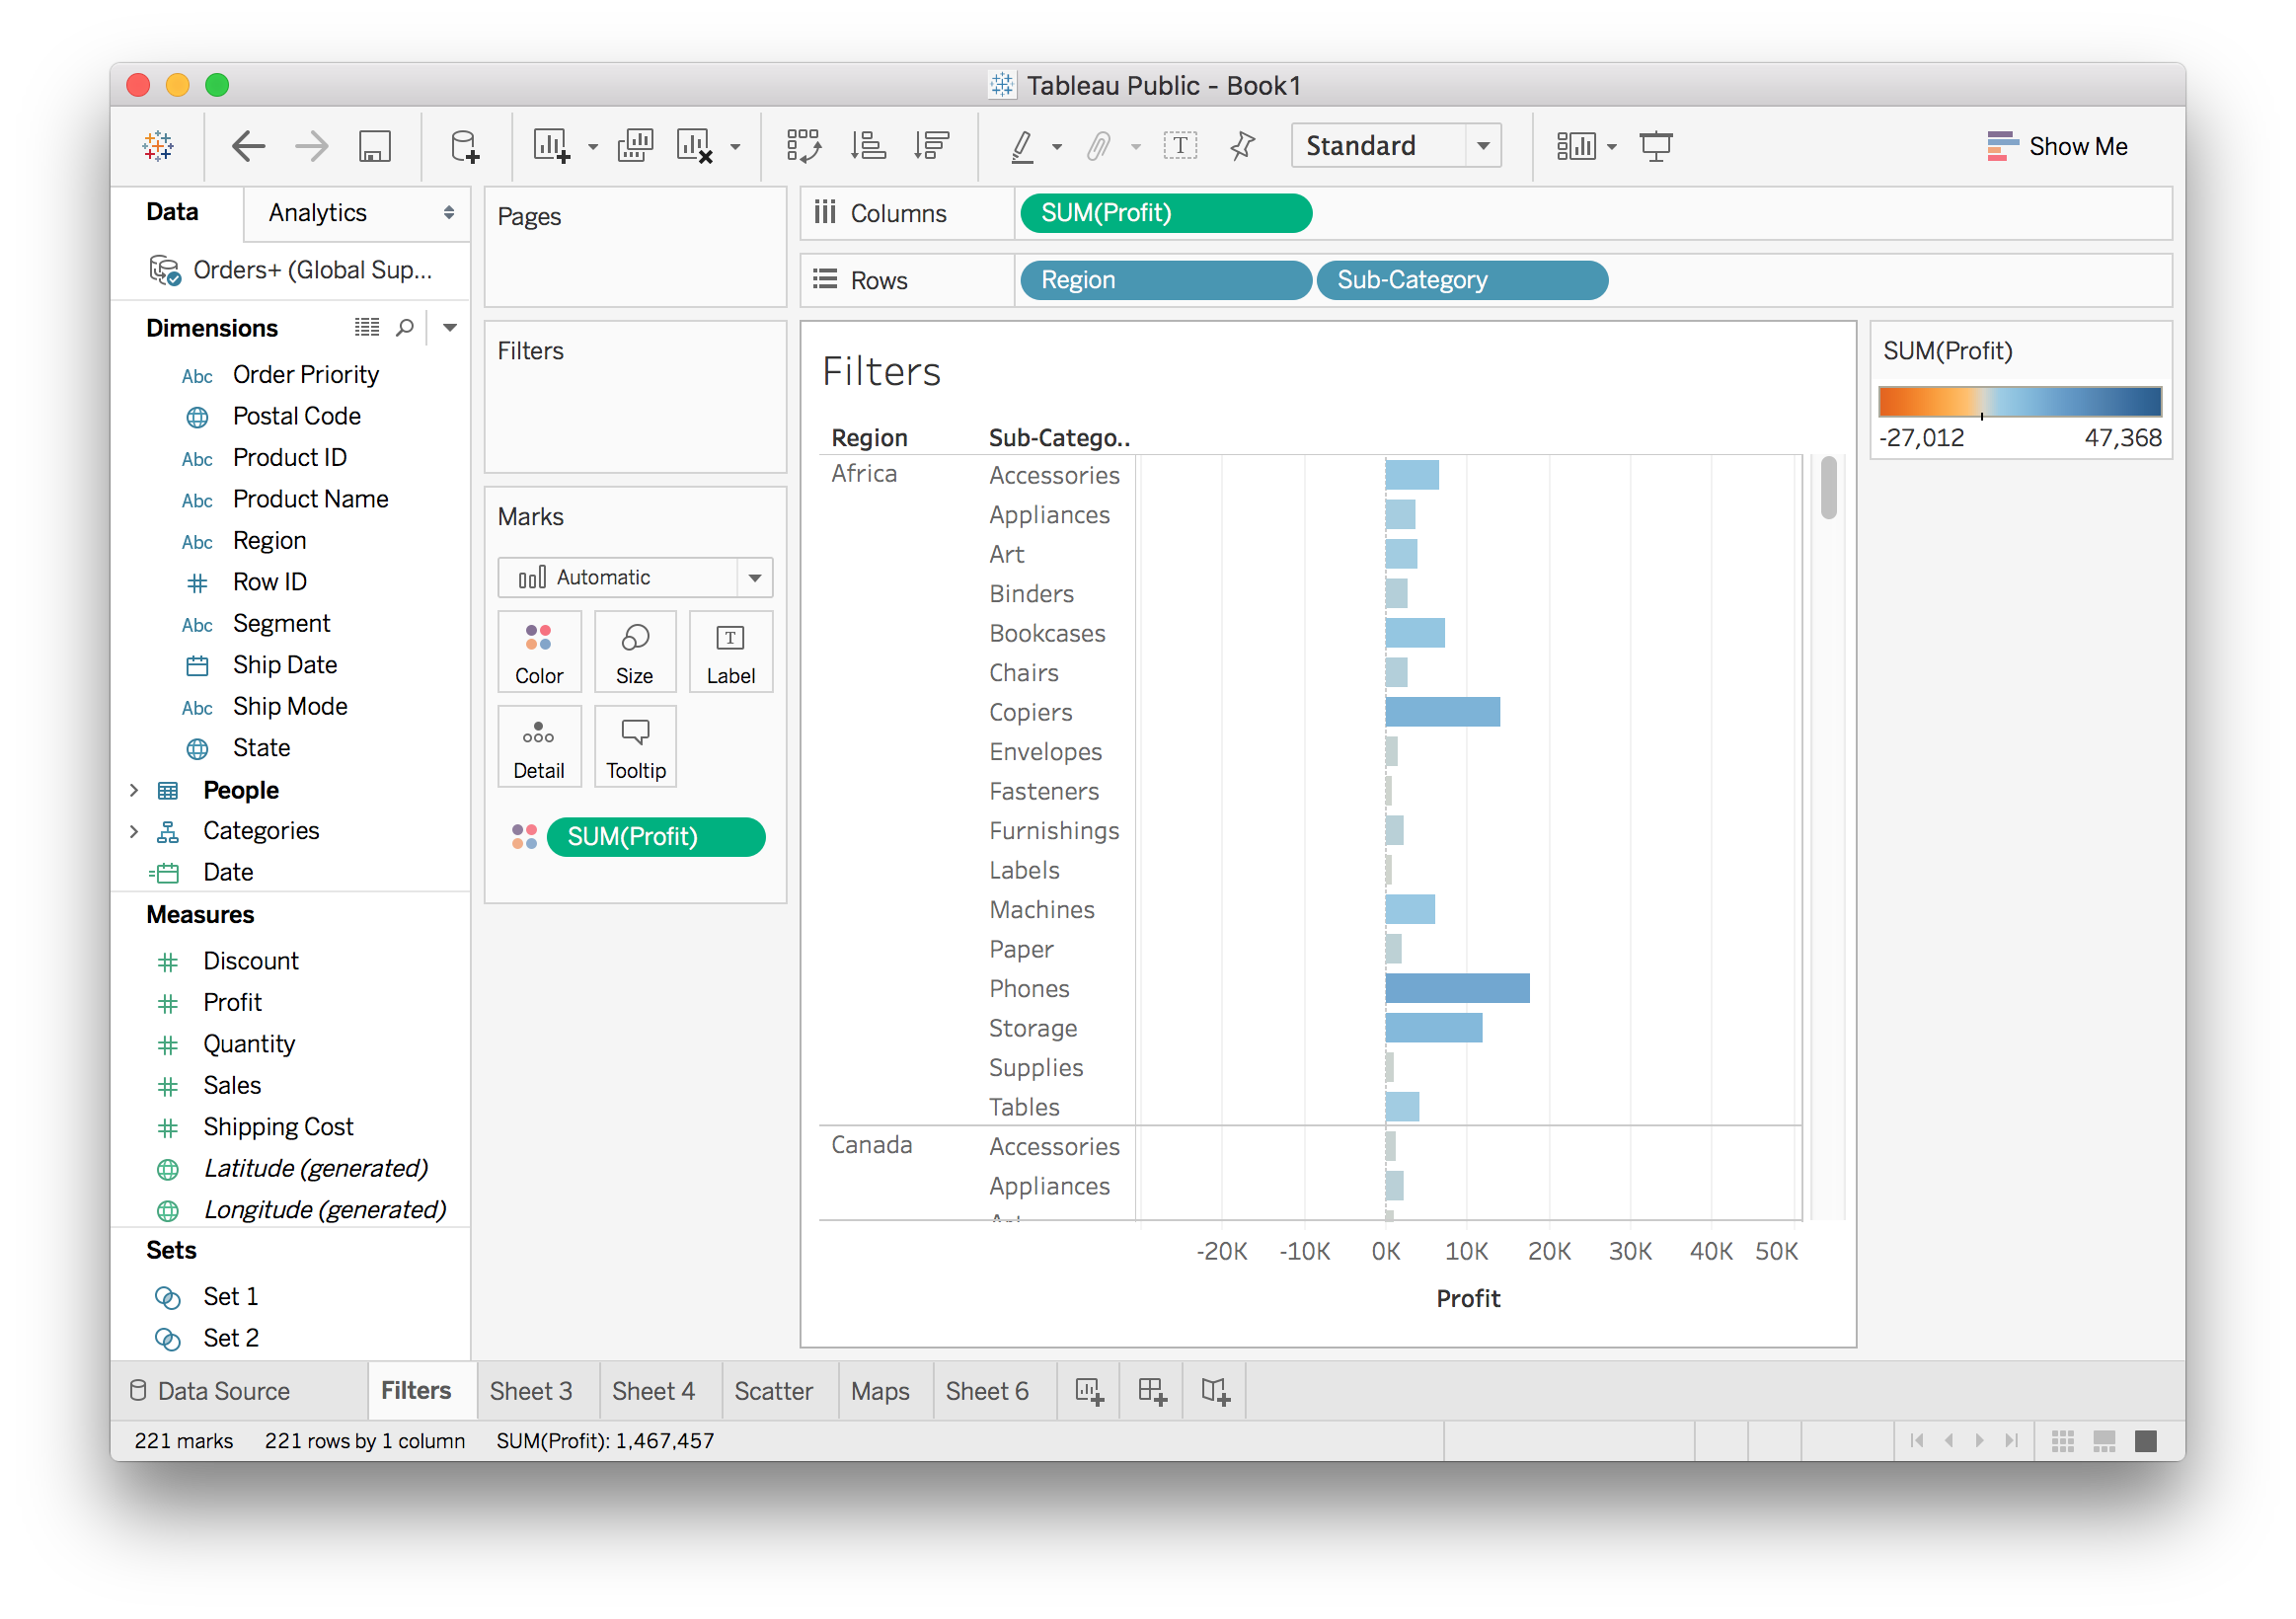Switch to the Scatter sheet tab
The width and height of the screenshot is (2296, 1619).
(x=773, y=1391)
